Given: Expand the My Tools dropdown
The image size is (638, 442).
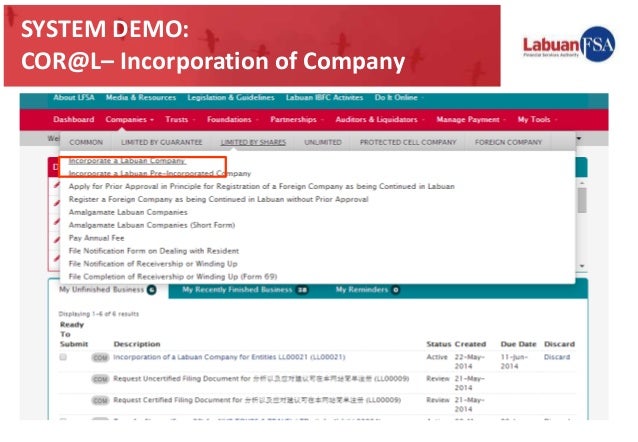Looking at the screenshot, I should pyautogui.click(x=537, y=120).
